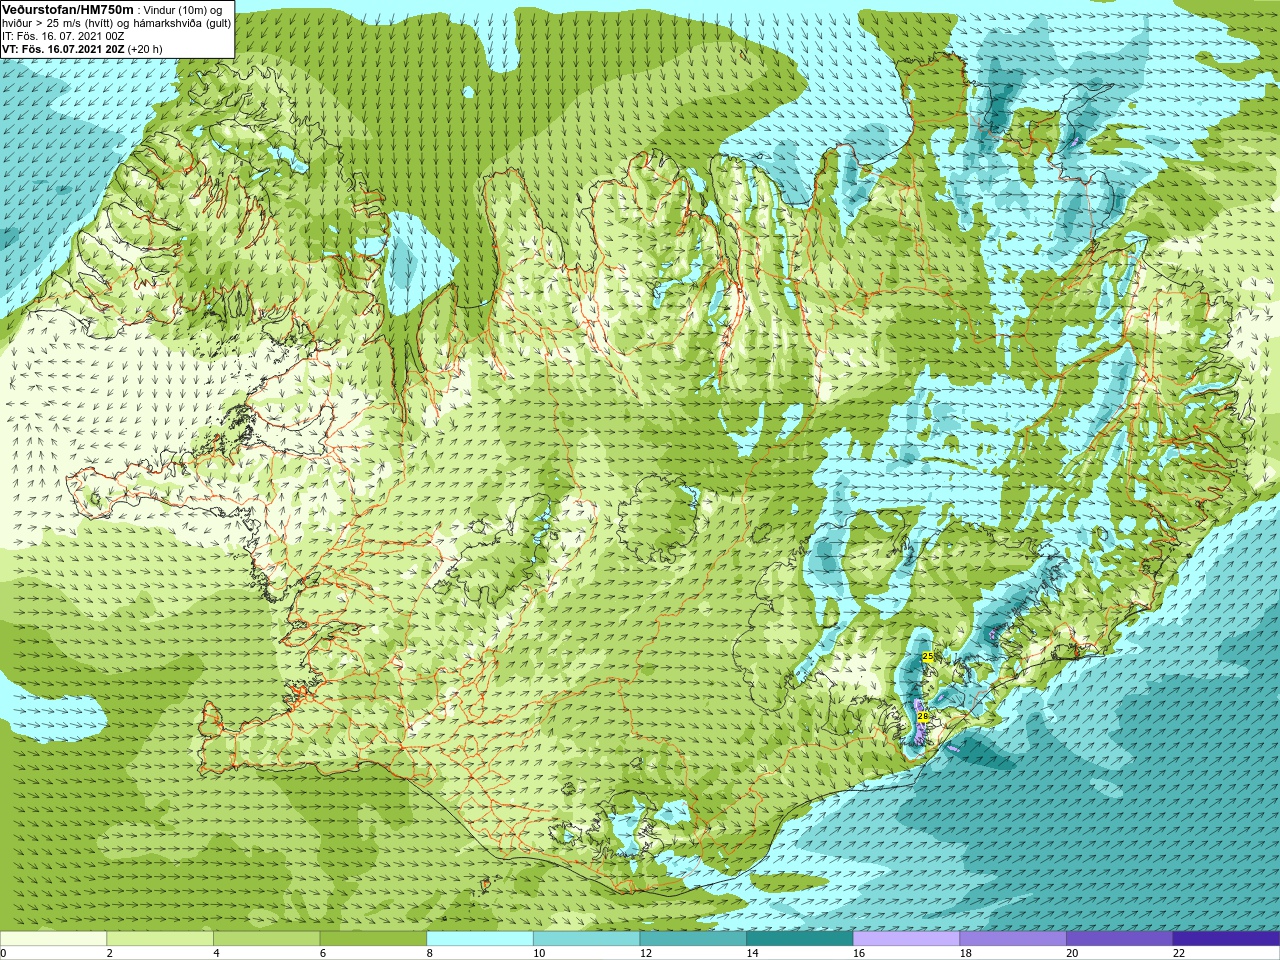Viewport: 1280px width, 960px height.
Task: Click the 18–20 m/s purple legend swatch
Action: pos(1013,939)
